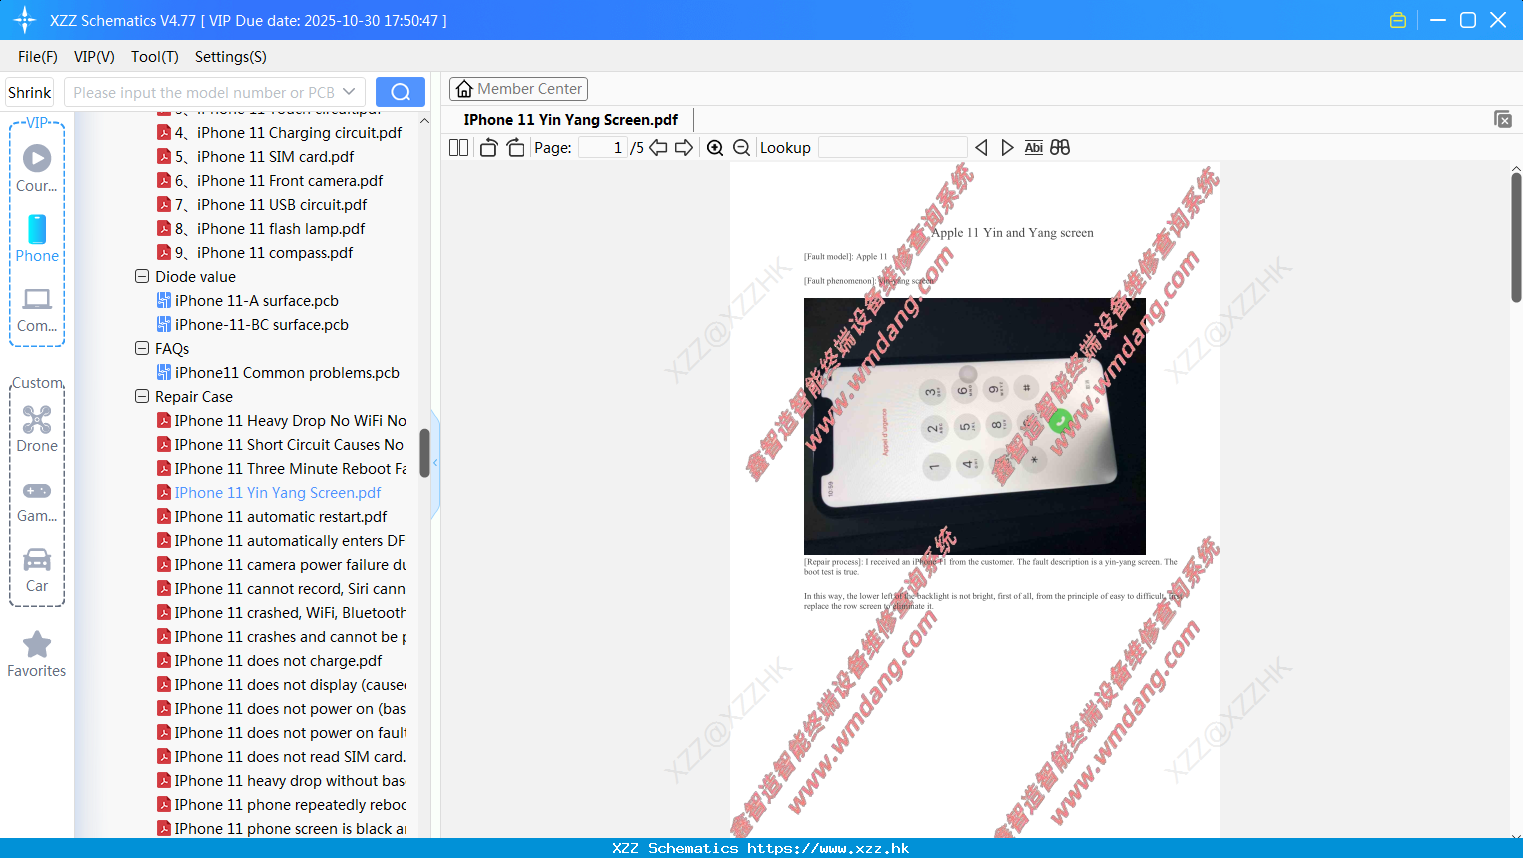Open IPhone 11 does not charge.pdf
Screen dimensions: 1523x858
(270, 660)
